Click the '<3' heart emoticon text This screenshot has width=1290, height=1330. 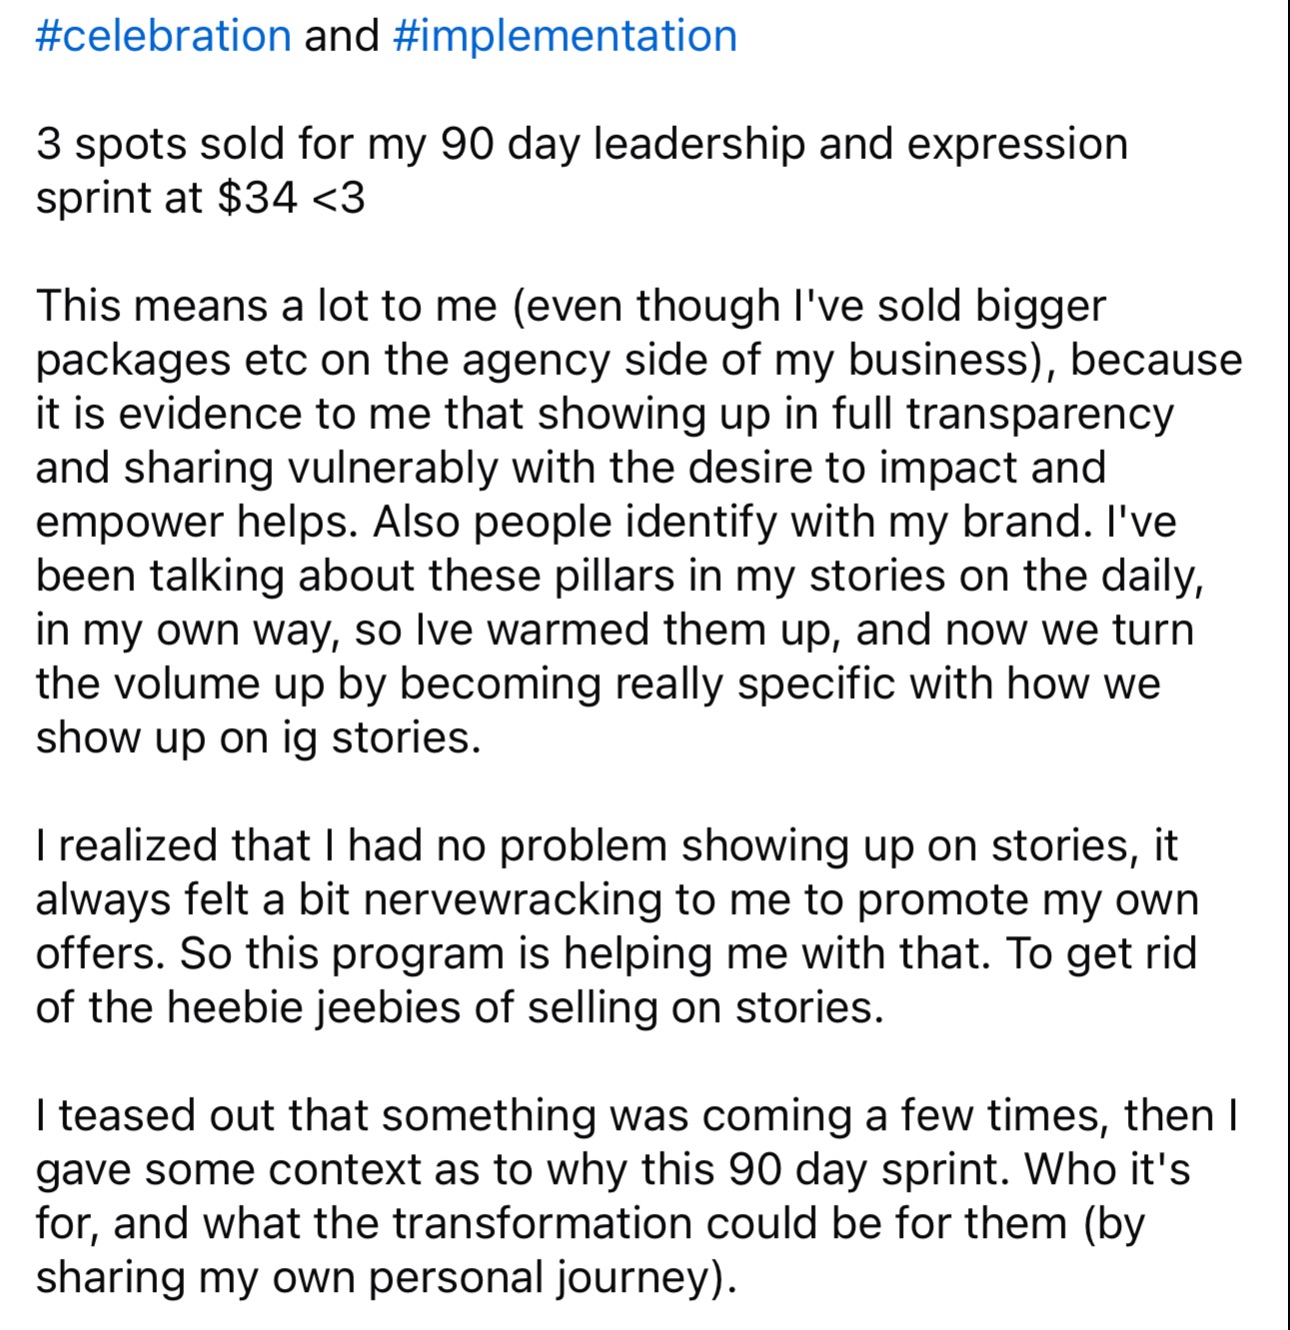pos(340,198)
